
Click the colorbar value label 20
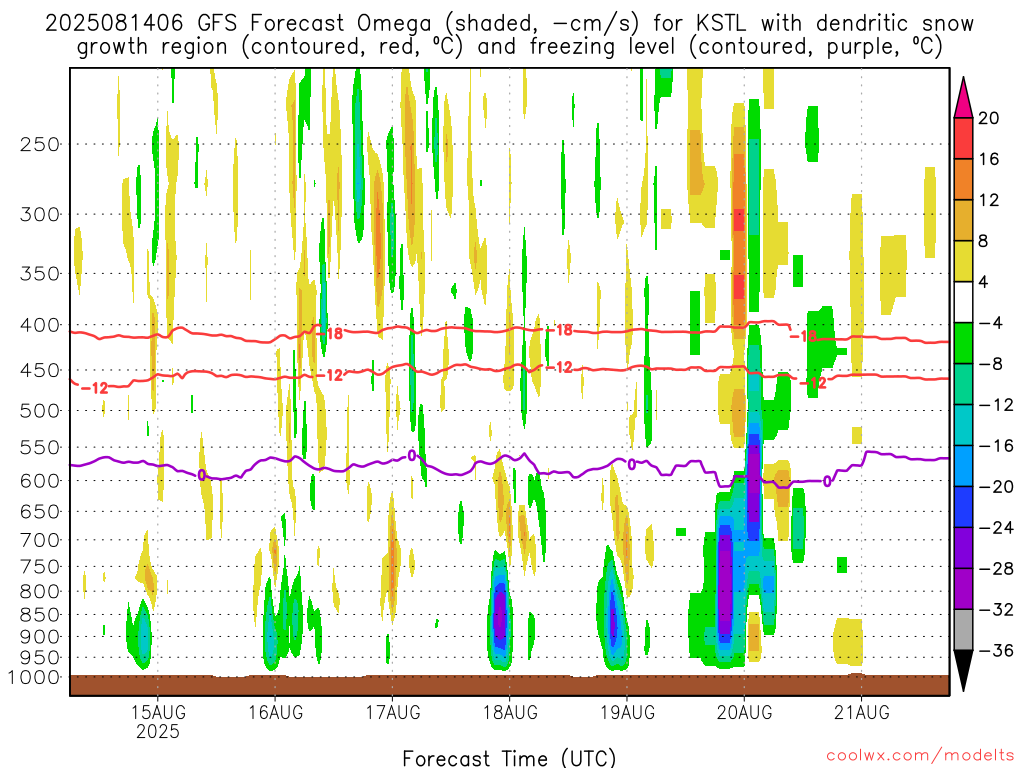pyautogui.click(x=989, y=118)
